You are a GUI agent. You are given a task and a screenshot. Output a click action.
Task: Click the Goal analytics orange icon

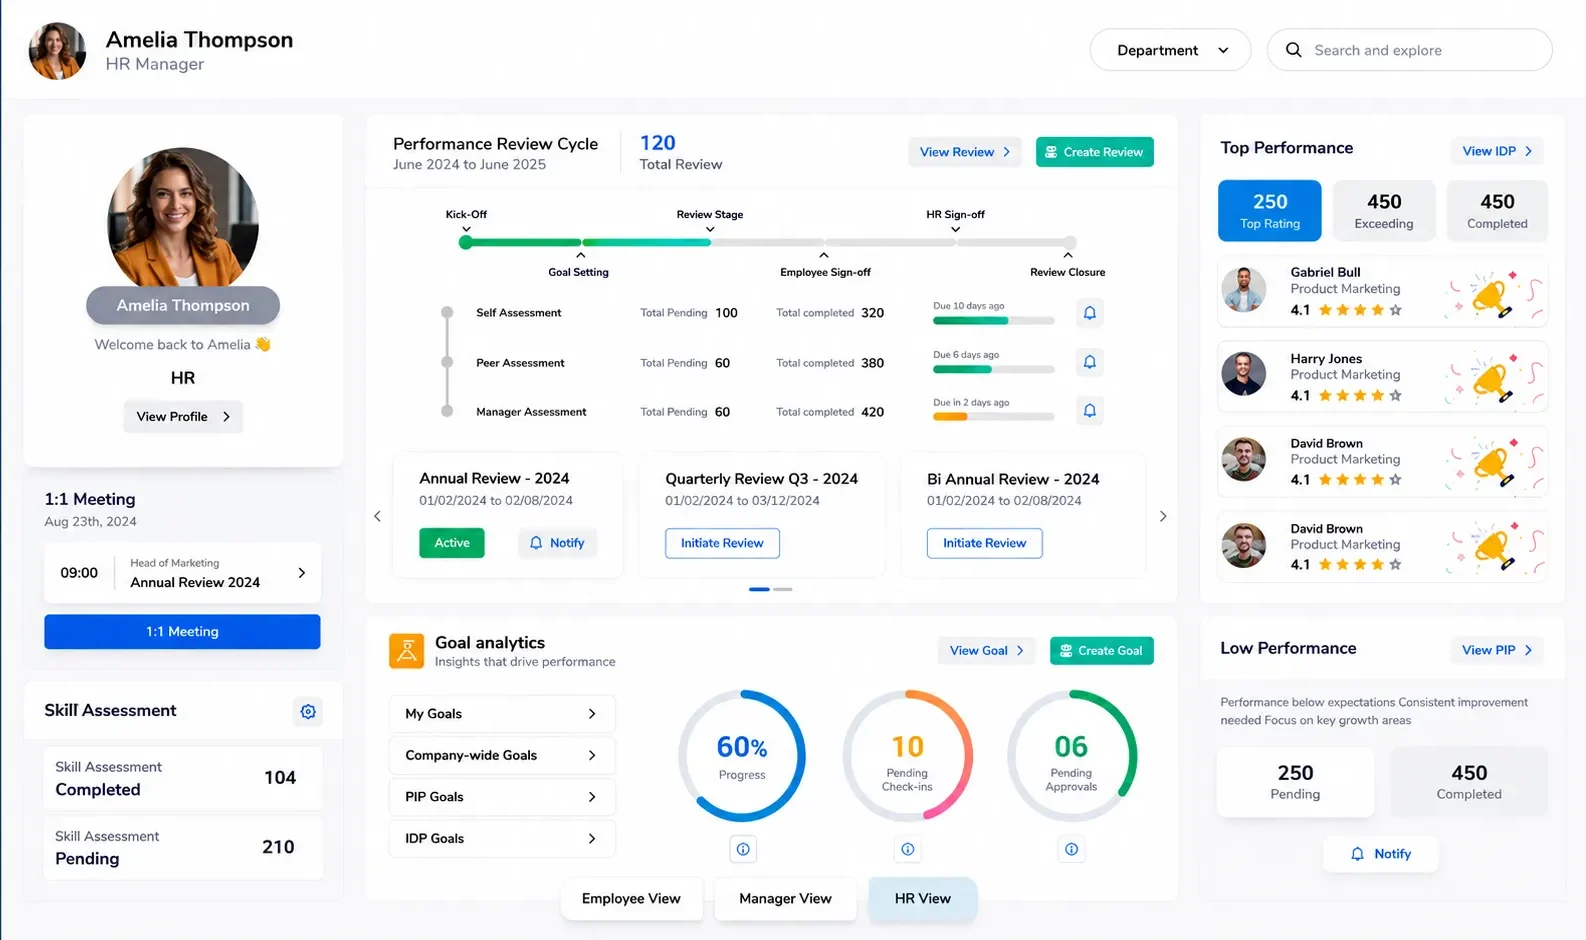pyautogui.click(x=406, y=651)
